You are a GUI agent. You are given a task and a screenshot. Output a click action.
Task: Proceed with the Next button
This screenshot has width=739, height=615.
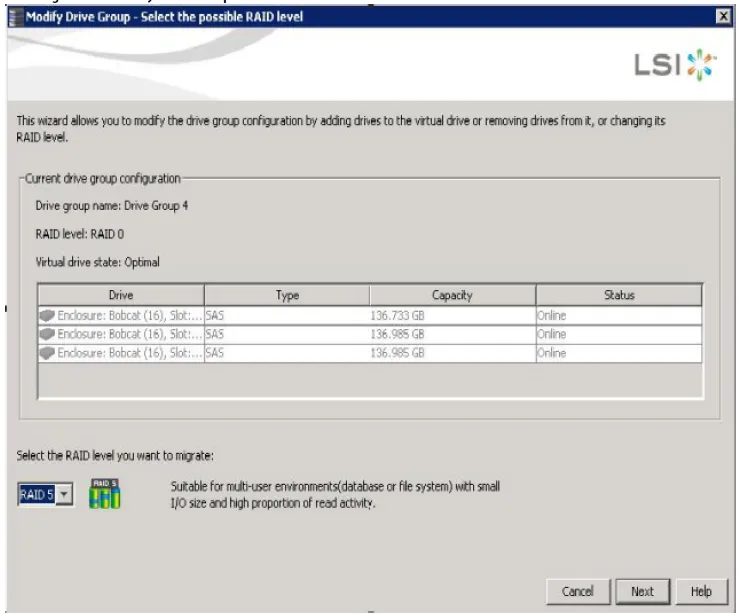click(x=642, y=591)
